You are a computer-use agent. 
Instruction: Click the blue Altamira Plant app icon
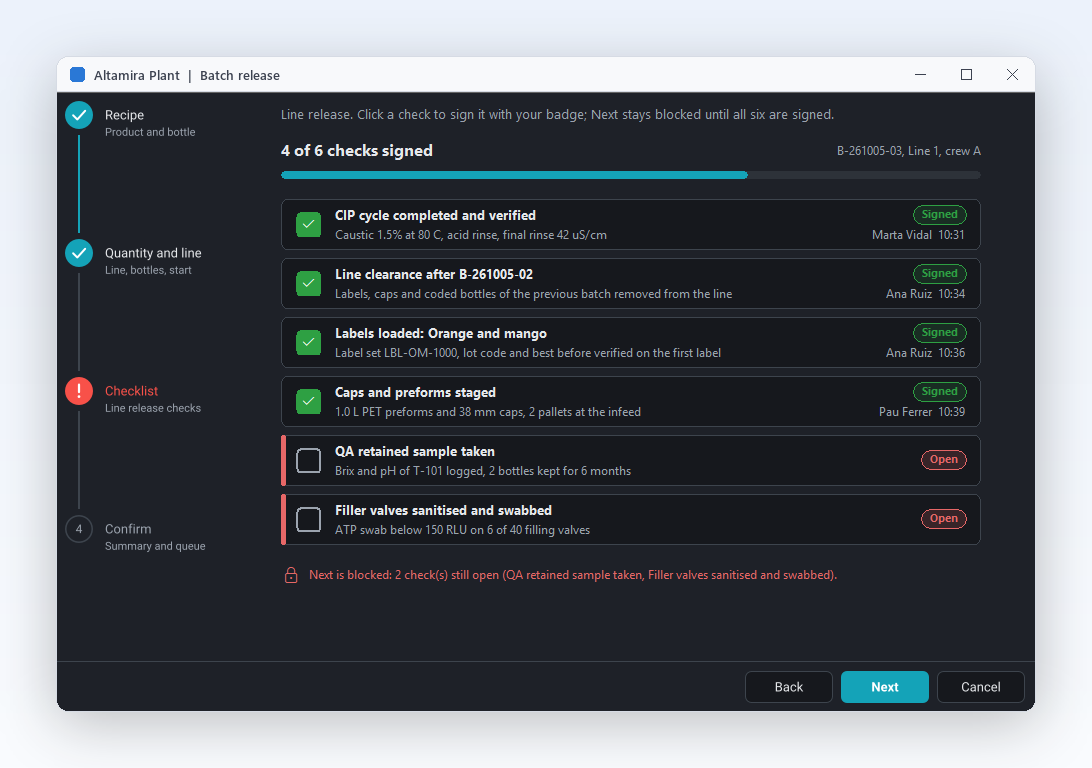pyautogui.click(x=77, y=75)
